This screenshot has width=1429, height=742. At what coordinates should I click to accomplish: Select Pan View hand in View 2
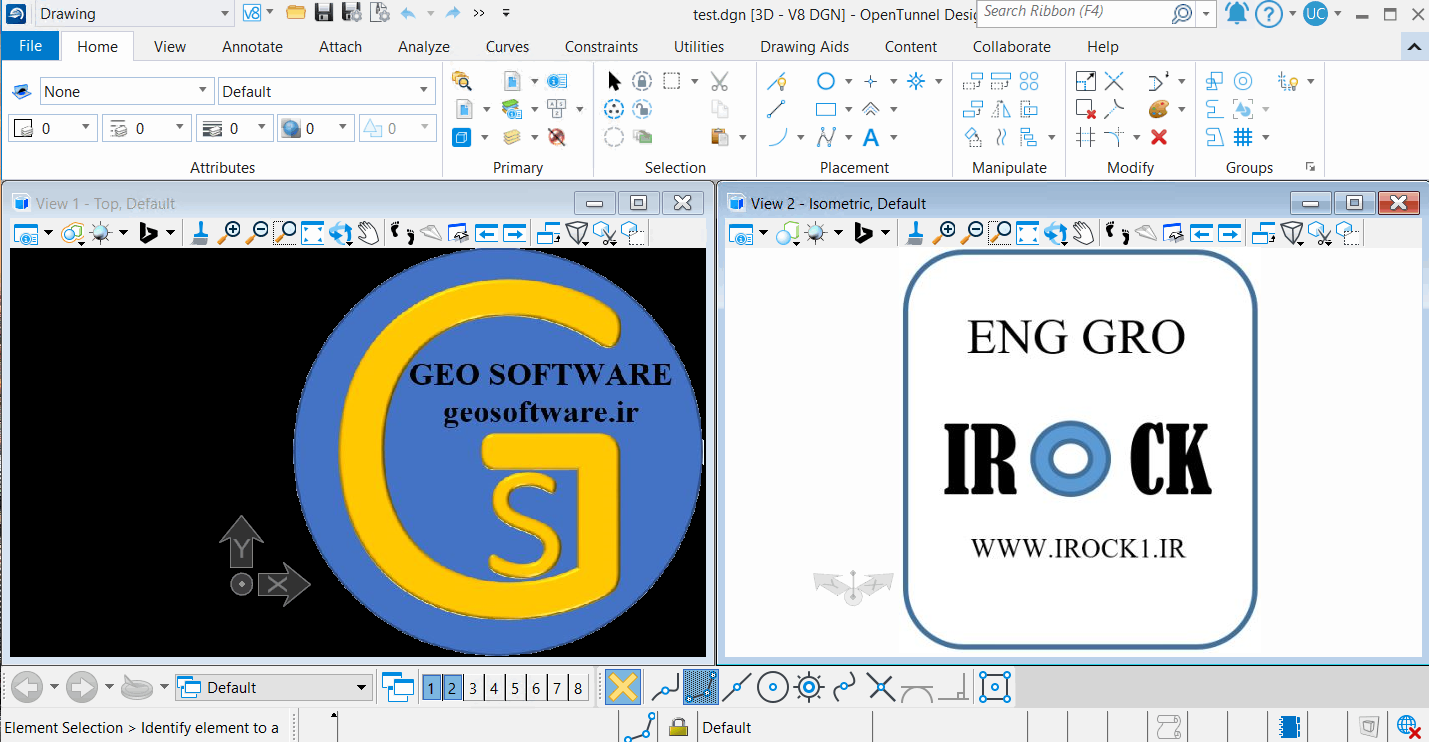coord(1083,233)
